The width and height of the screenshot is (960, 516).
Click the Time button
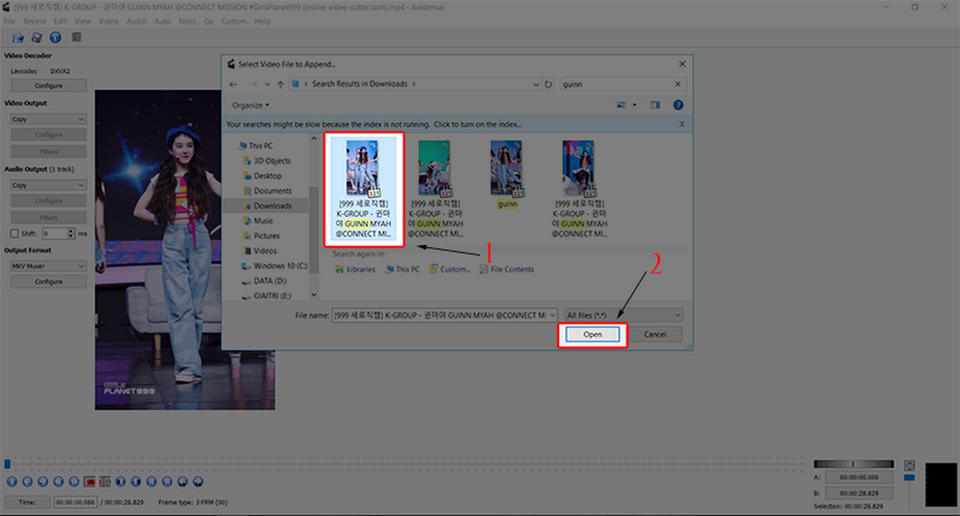click(27, 502)
